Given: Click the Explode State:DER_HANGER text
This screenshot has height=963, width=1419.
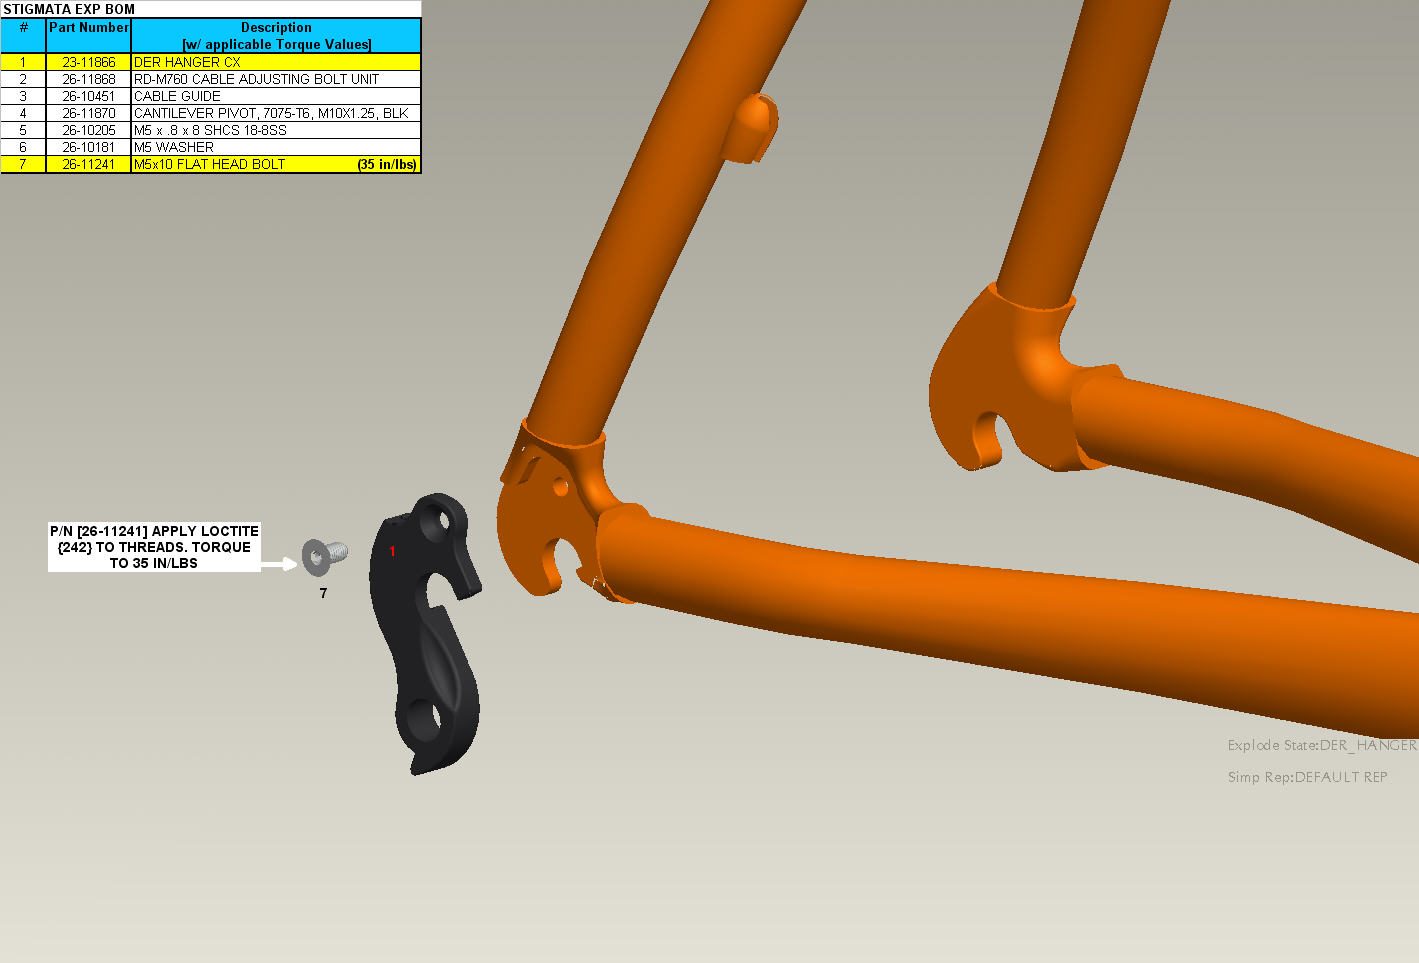Looking at the screenshot, I should pos(1321,745).
